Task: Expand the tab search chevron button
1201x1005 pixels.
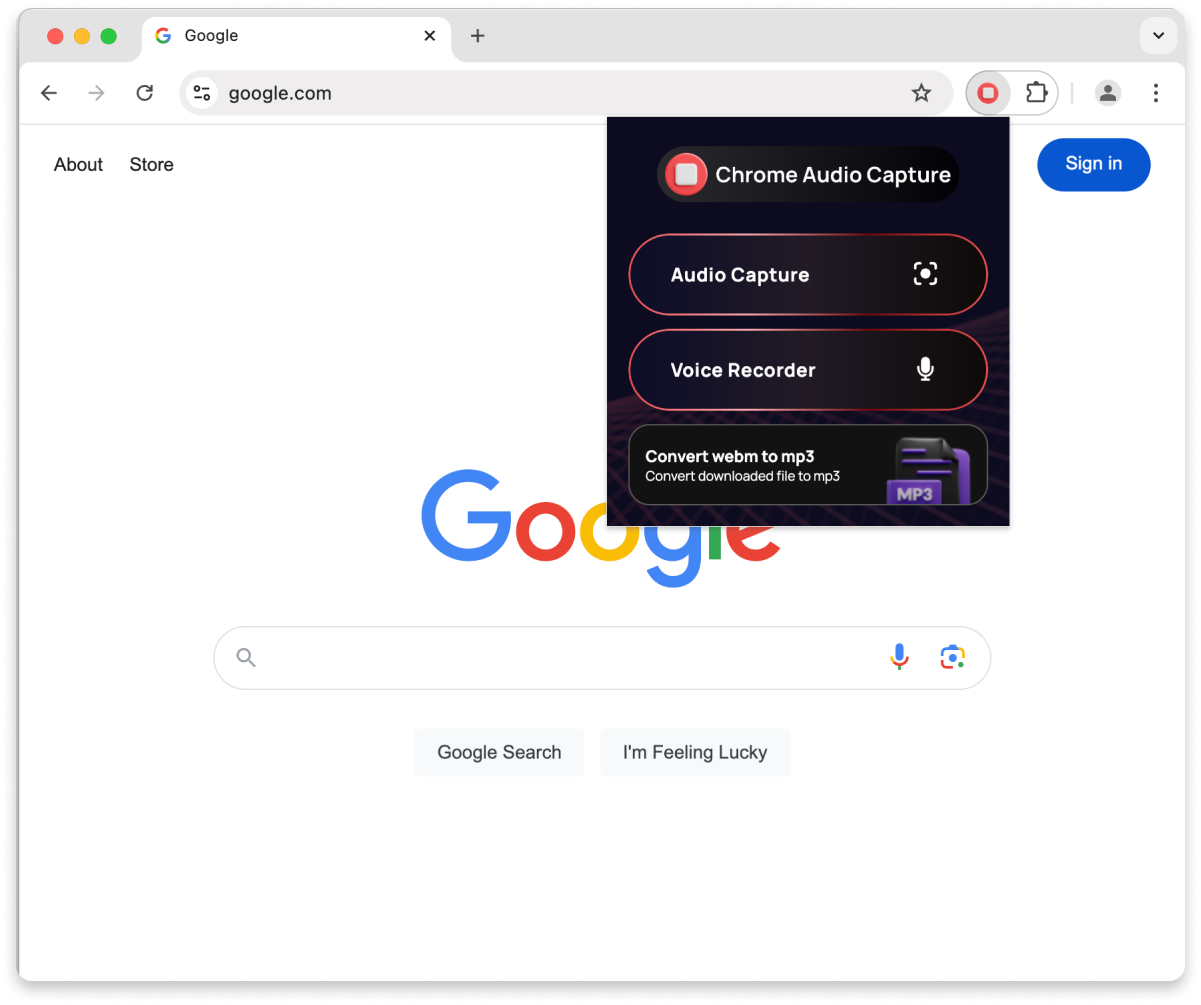Action: click(x=1158, y=36)
